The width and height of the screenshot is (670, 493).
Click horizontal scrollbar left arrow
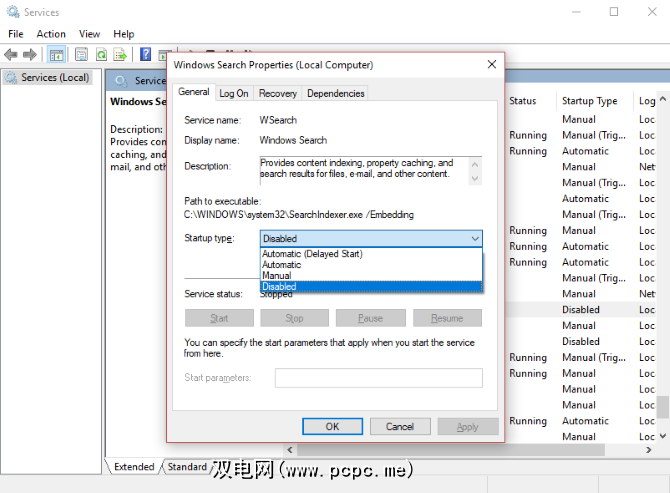(x=290, y=449)
